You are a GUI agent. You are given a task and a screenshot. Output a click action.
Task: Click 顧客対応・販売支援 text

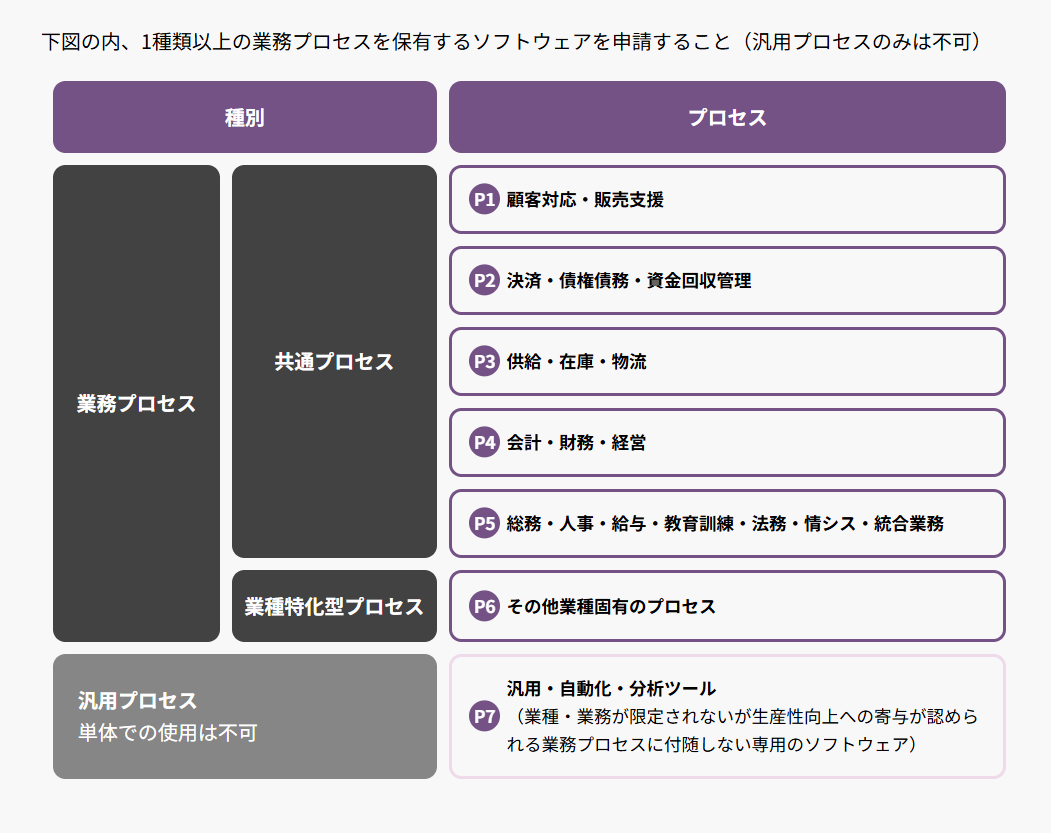point(585,200)
